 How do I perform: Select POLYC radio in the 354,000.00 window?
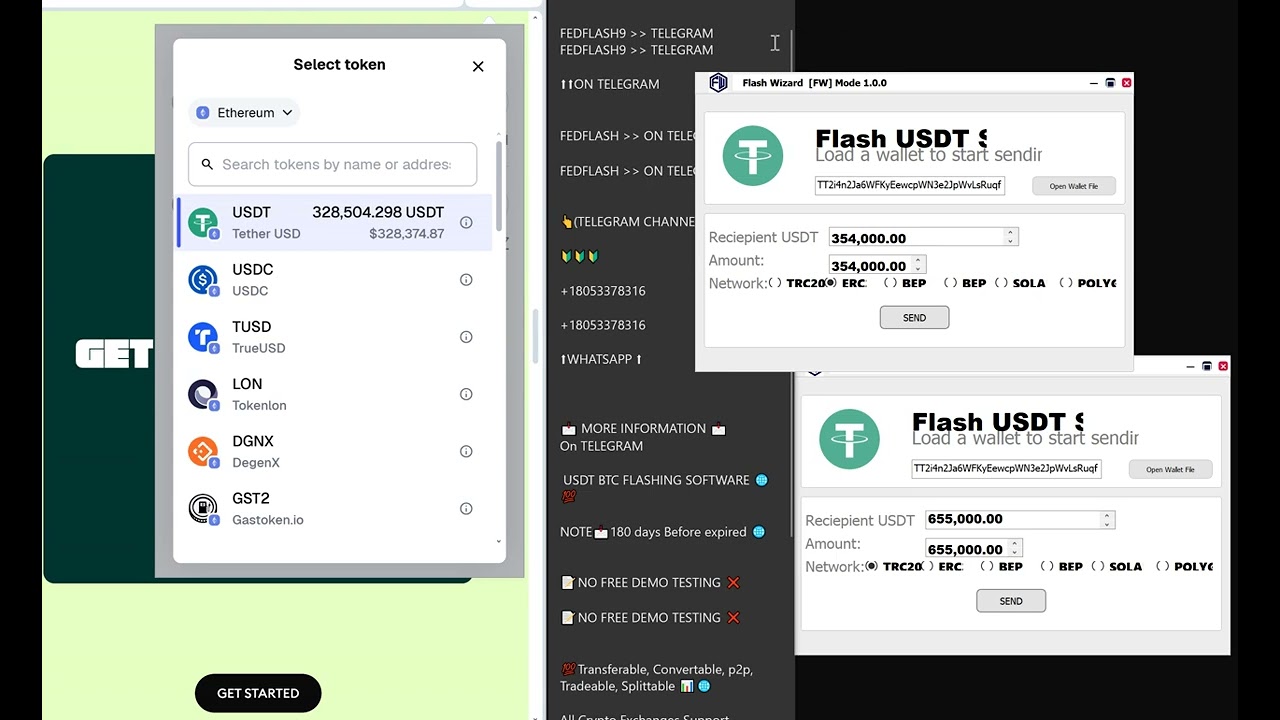coord(1066,283)
